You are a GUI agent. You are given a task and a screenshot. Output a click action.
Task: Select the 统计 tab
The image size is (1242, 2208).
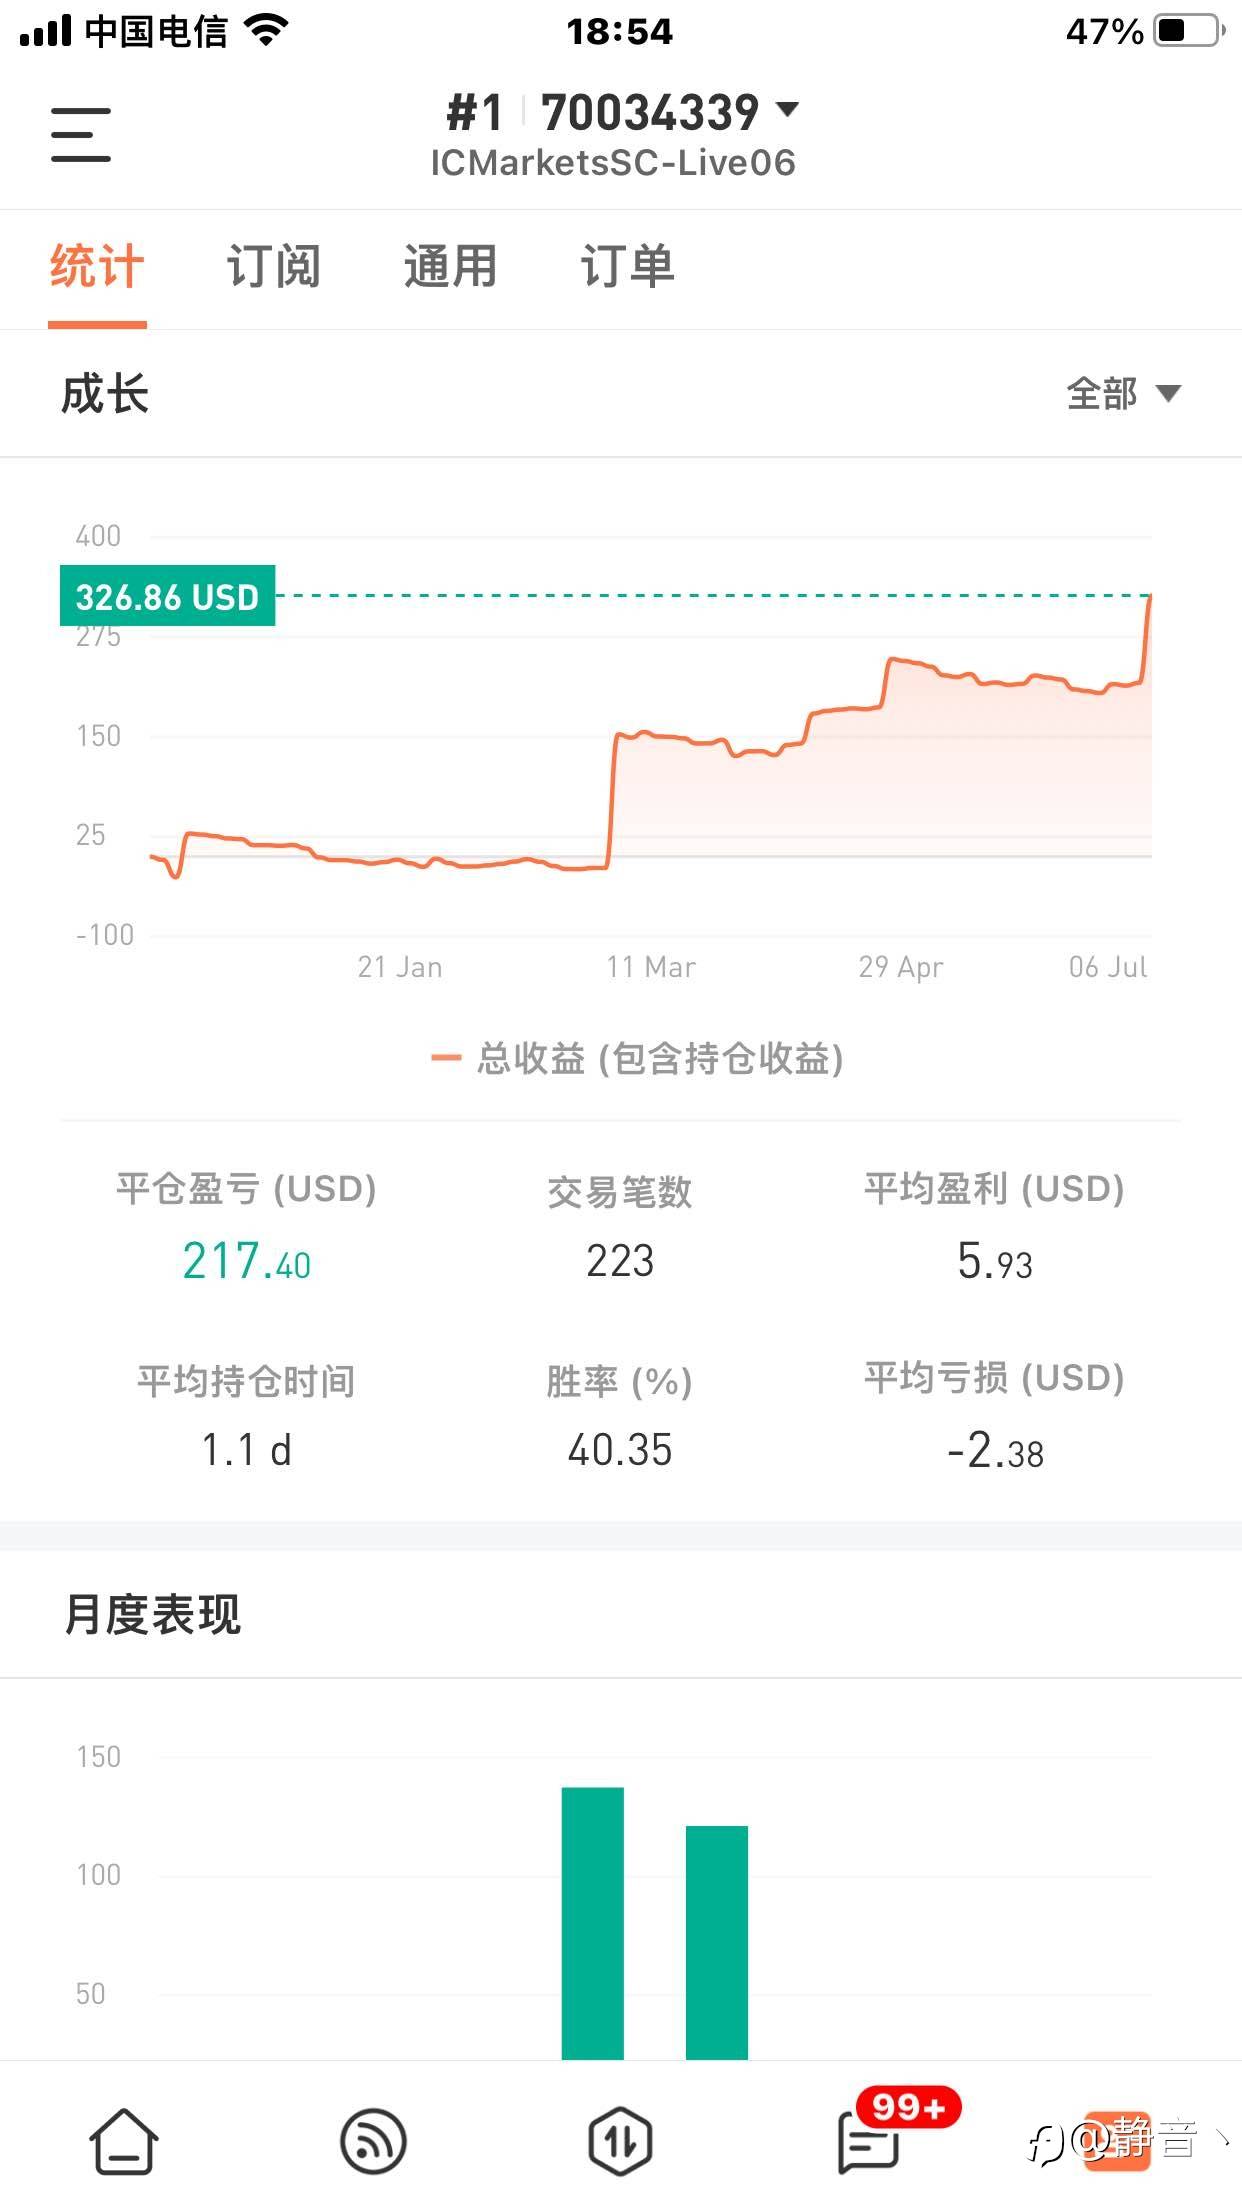pos(97,268)
